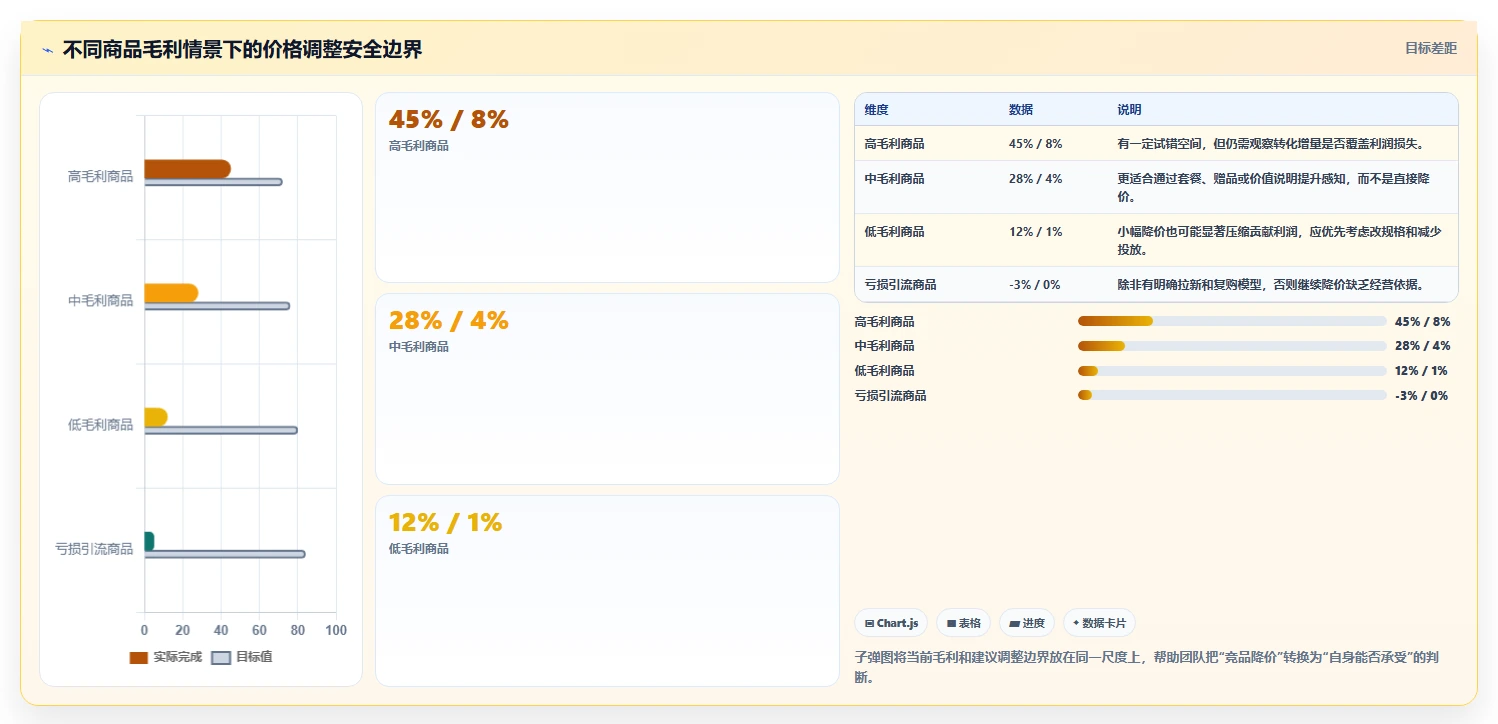Open the 12% / 1% data card
This screenshot has width=1498, height=724.
point(607,591)
